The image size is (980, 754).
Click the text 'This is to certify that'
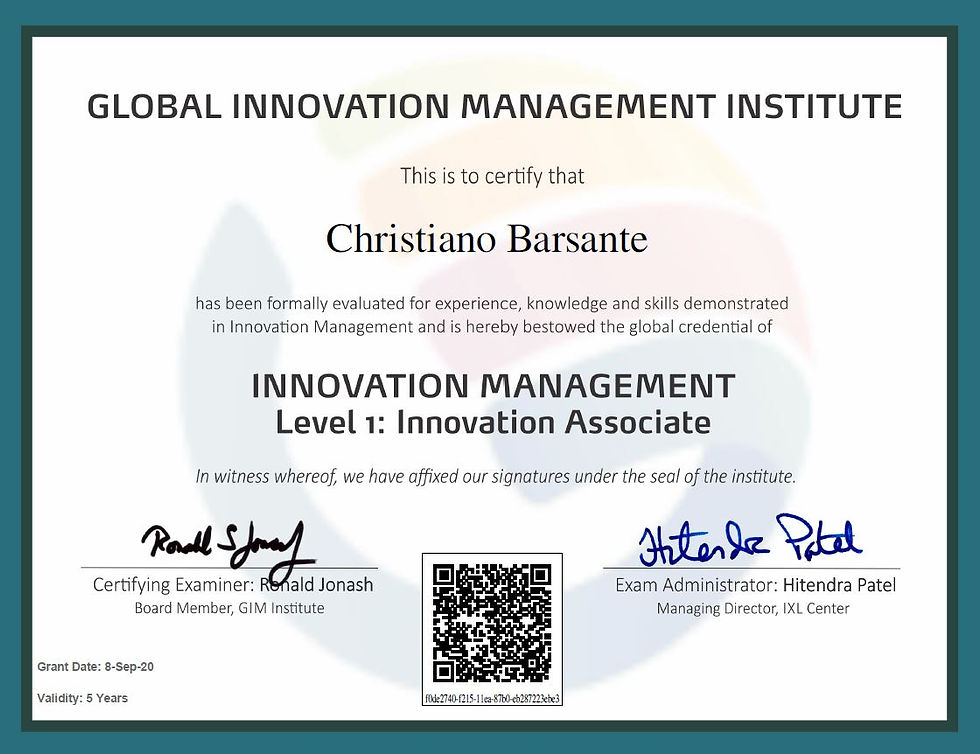(x=492, y=176)
